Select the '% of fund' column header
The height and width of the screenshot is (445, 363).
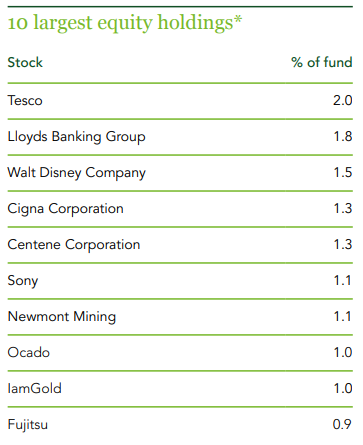[x=322, y=62]
